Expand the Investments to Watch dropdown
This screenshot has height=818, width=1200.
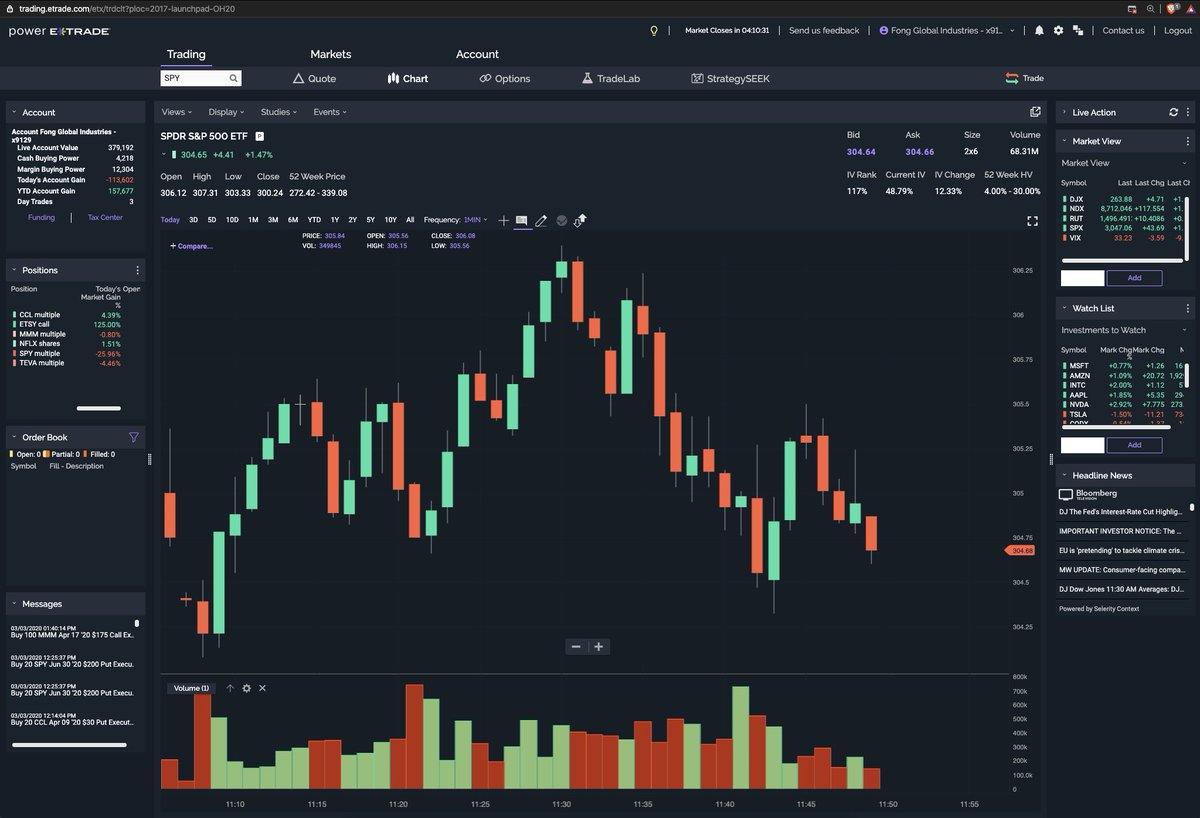point(1185,330)
